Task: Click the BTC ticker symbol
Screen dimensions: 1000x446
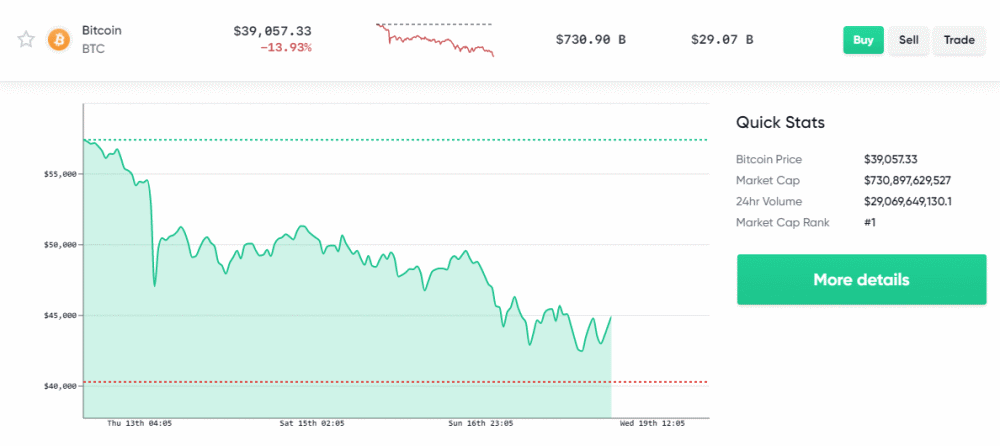Action: coord(93,47)
